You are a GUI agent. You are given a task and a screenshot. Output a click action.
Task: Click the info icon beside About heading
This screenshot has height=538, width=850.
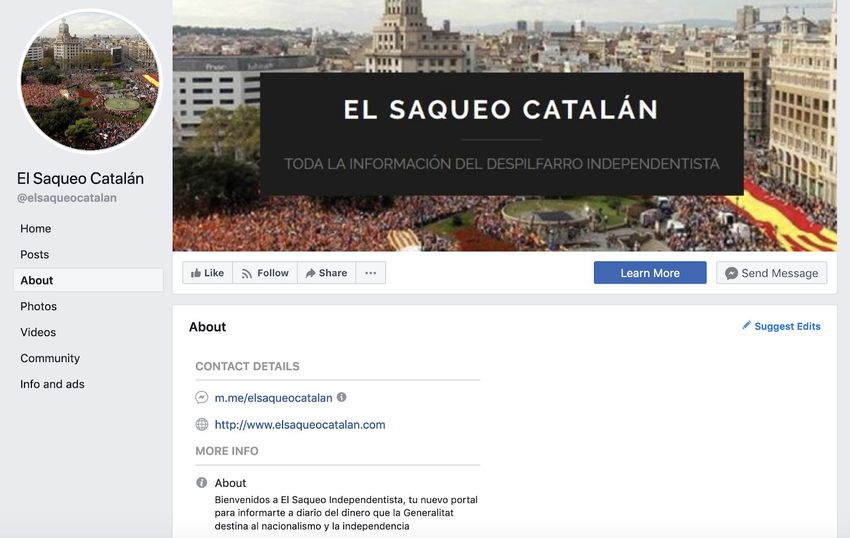point(202,482)
